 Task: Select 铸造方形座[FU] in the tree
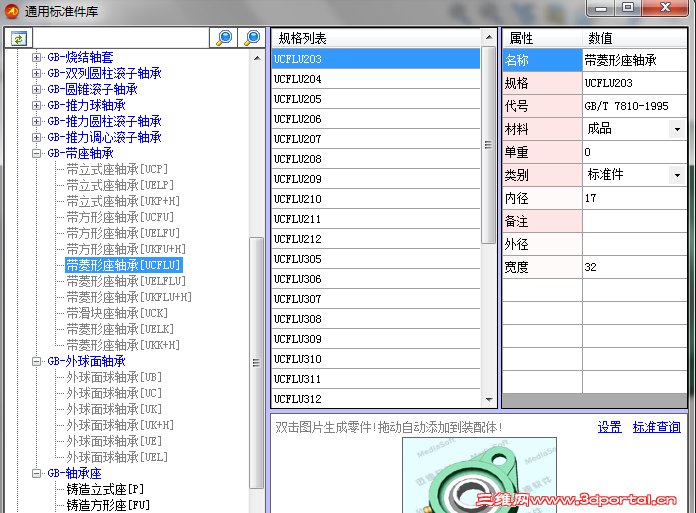(x=108, y=505)
